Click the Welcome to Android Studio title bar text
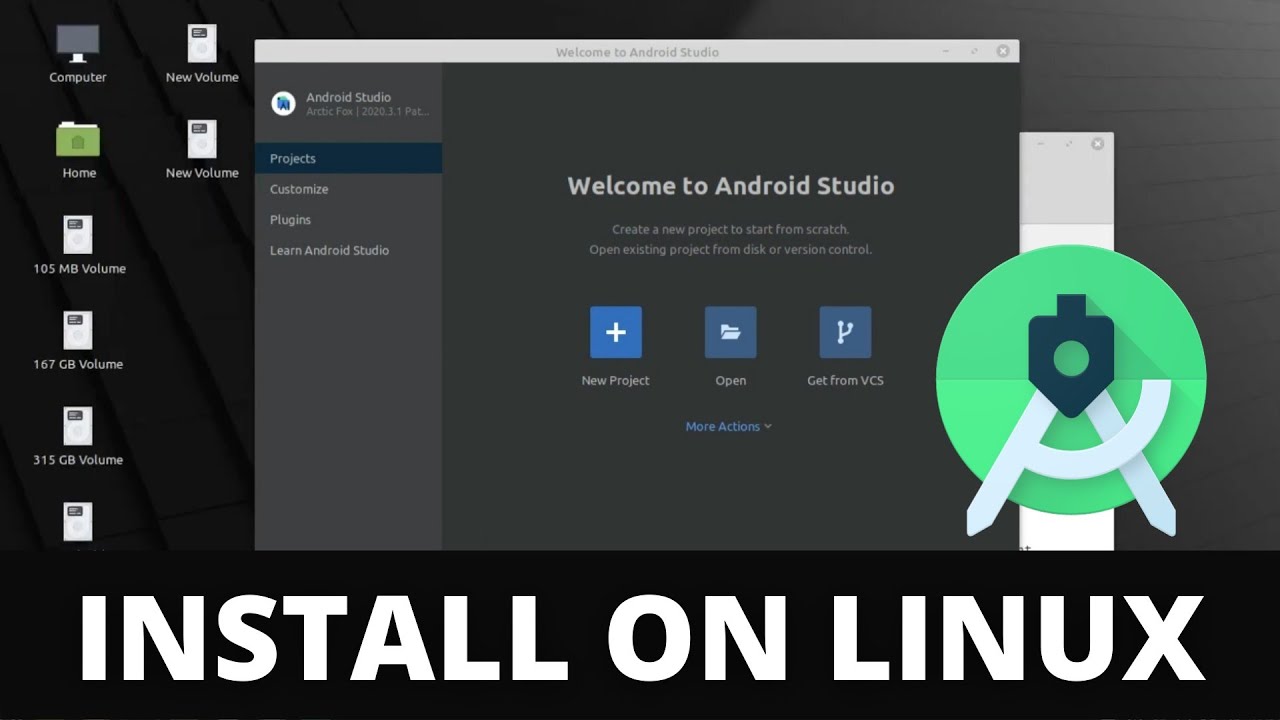The height and width of the screenshot is (720, 1280). tap(637, 52)
